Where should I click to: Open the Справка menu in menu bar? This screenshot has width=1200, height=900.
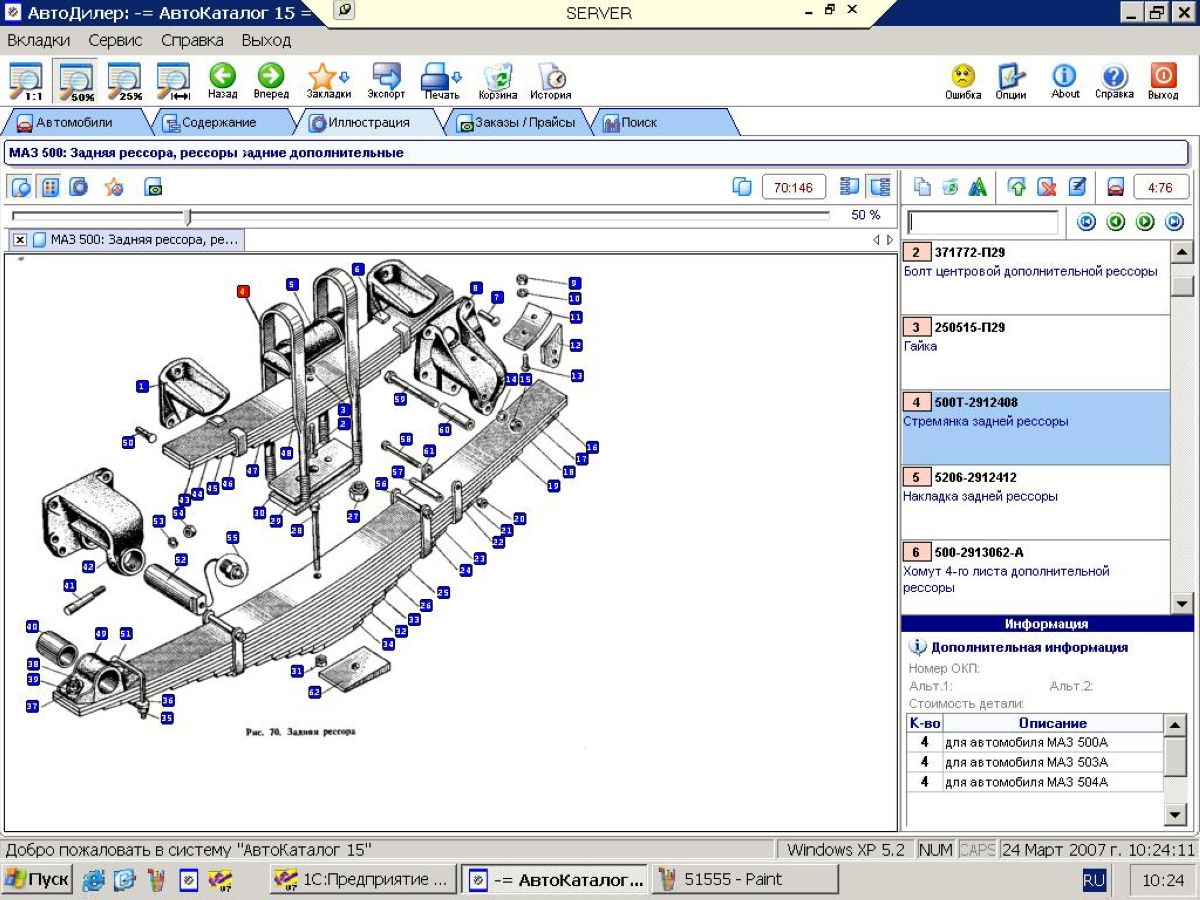(x=192, y=41)
